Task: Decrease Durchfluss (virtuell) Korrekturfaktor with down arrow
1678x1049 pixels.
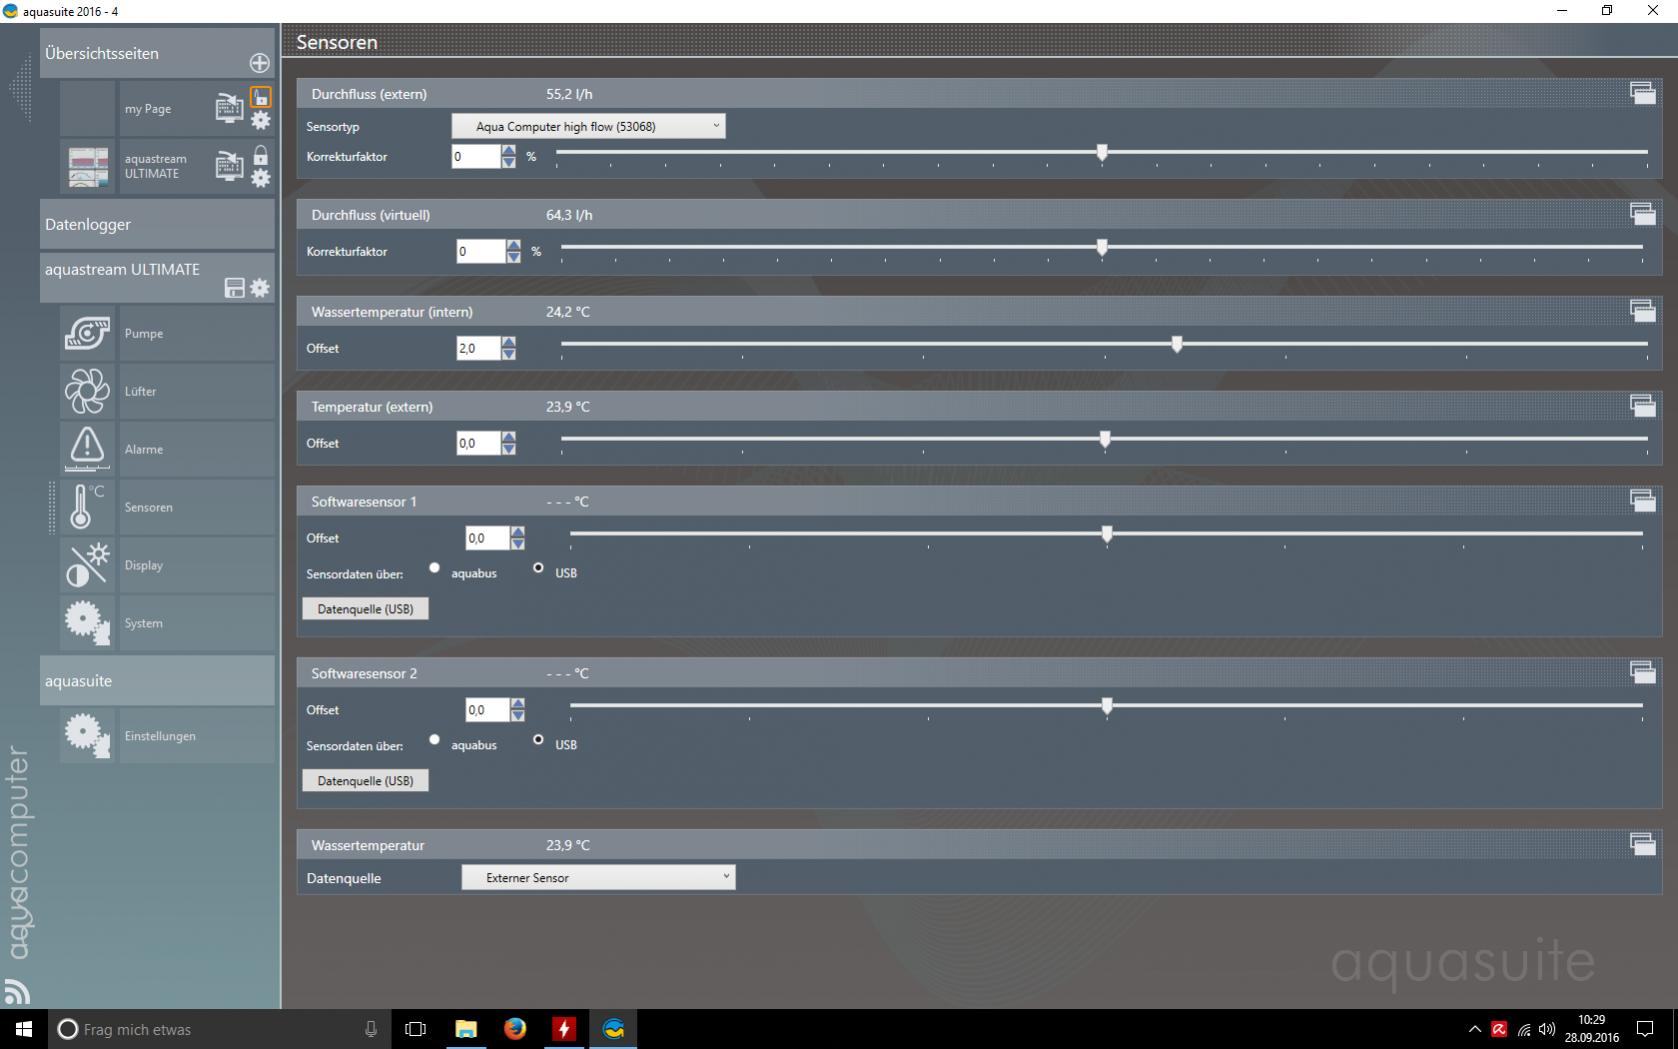Action: [514, 257]
